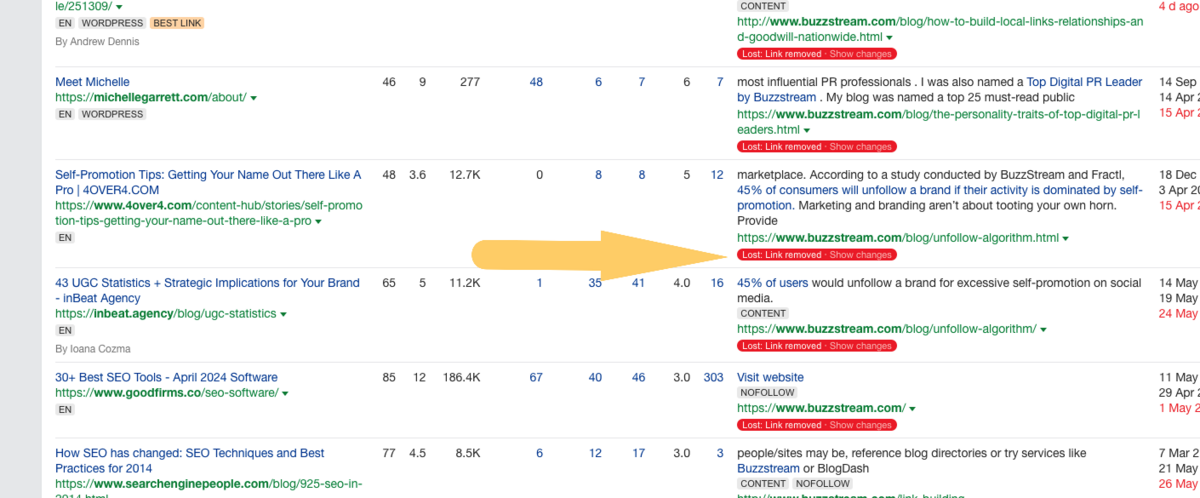Click blue 12 in Self-Promotion Tips row

[717, 175]
